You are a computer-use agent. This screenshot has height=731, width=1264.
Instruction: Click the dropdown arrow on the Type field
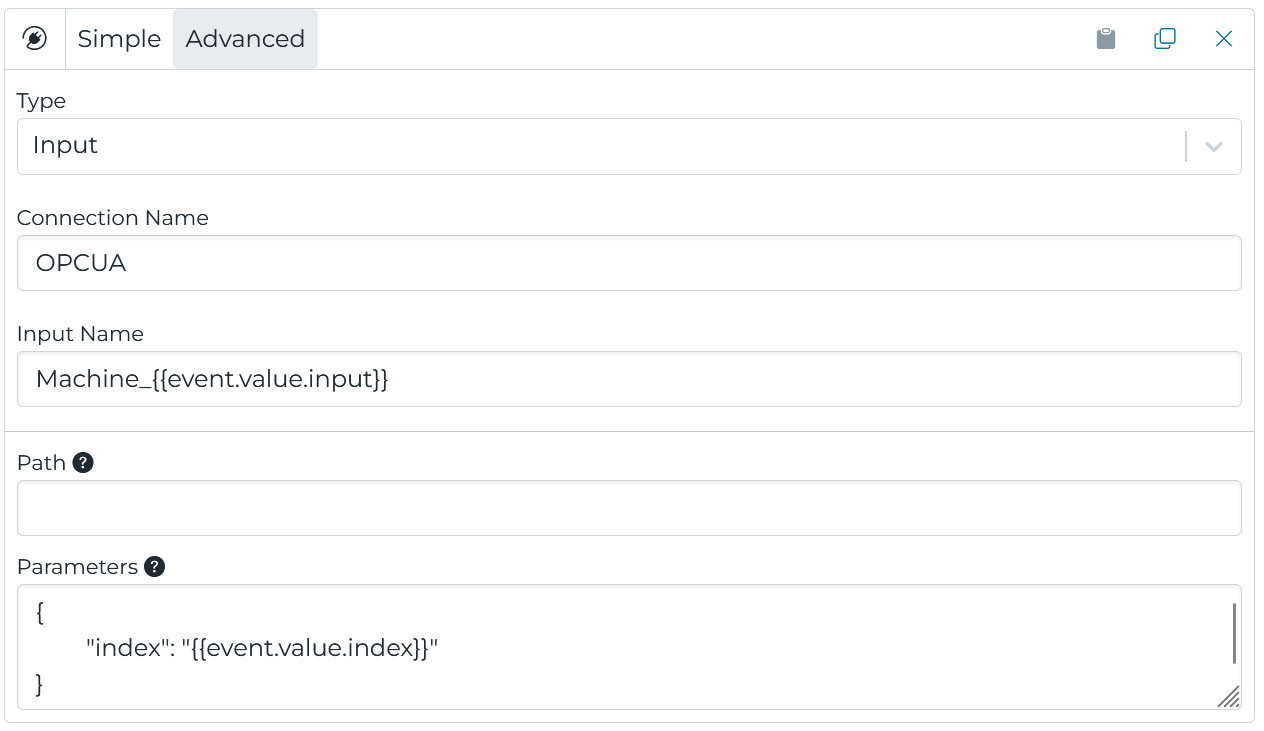click(x=1212, y=146)
